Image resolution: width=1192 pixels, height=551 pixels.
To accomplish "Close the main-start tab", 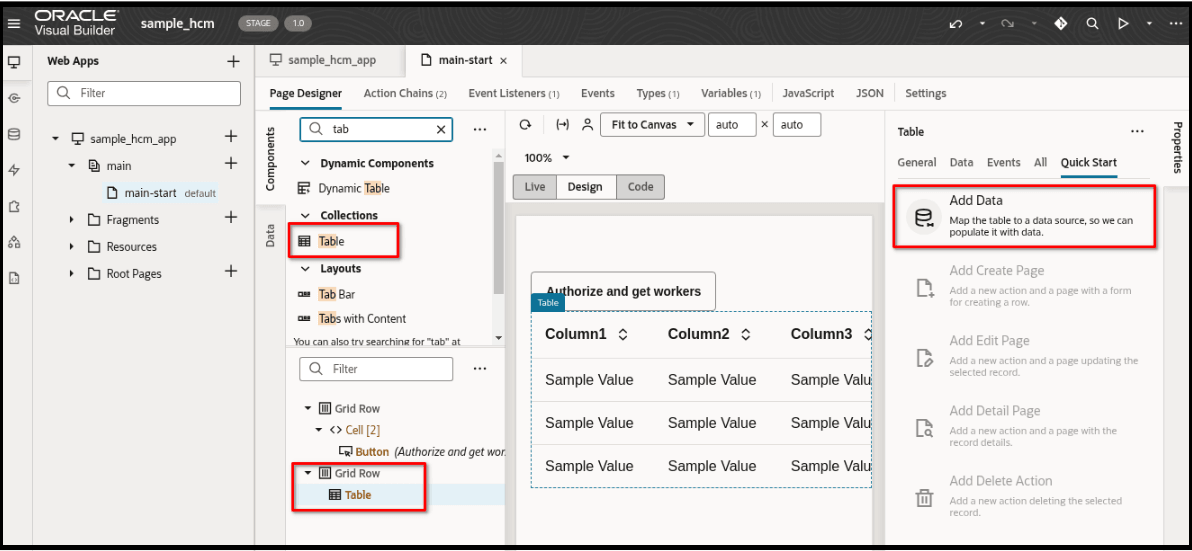I will pyautogui.click(x=503, y=61).
